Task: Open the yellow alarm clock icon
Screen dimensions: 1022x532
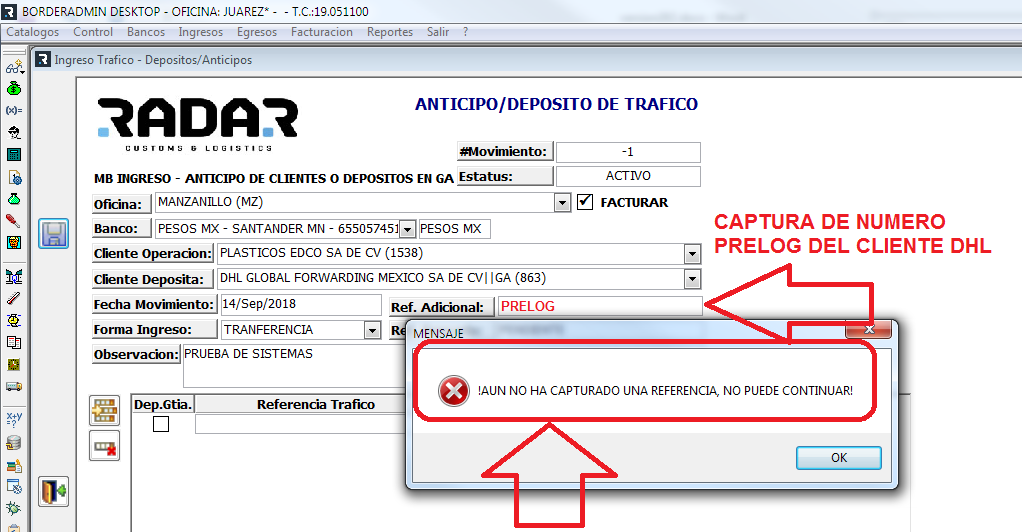Action: tap(14, 320)
